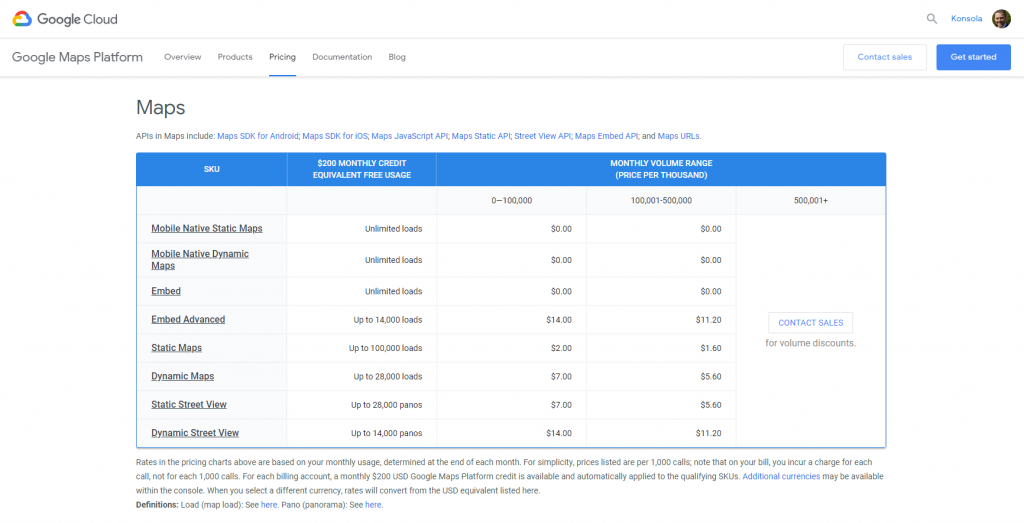This screenshot has width=1024, height=523.
Task: Open the Additional currencies link
Action: click(781, 476)
